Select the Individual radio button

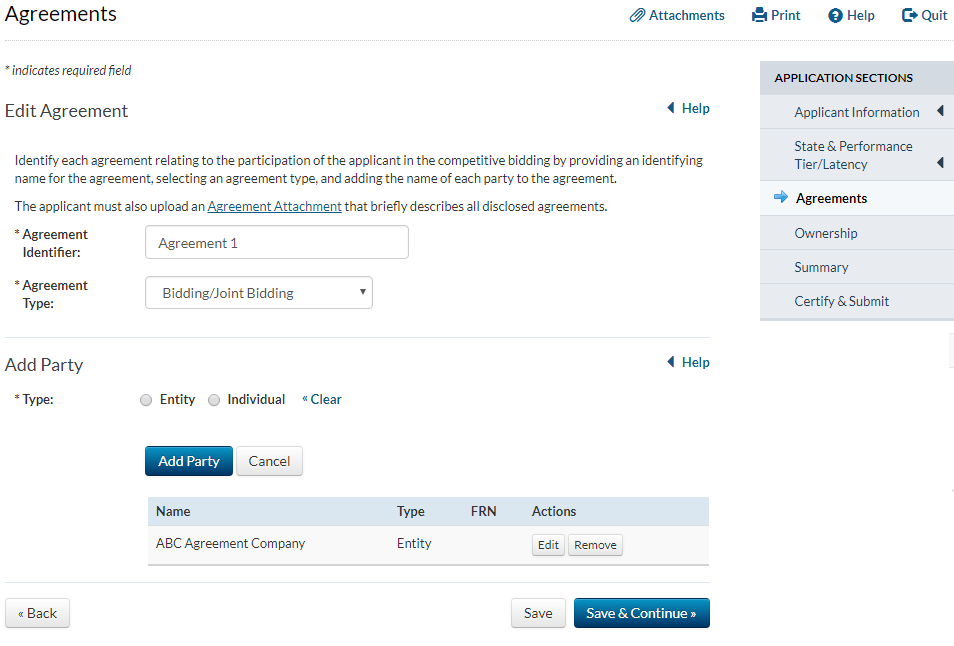214,400
